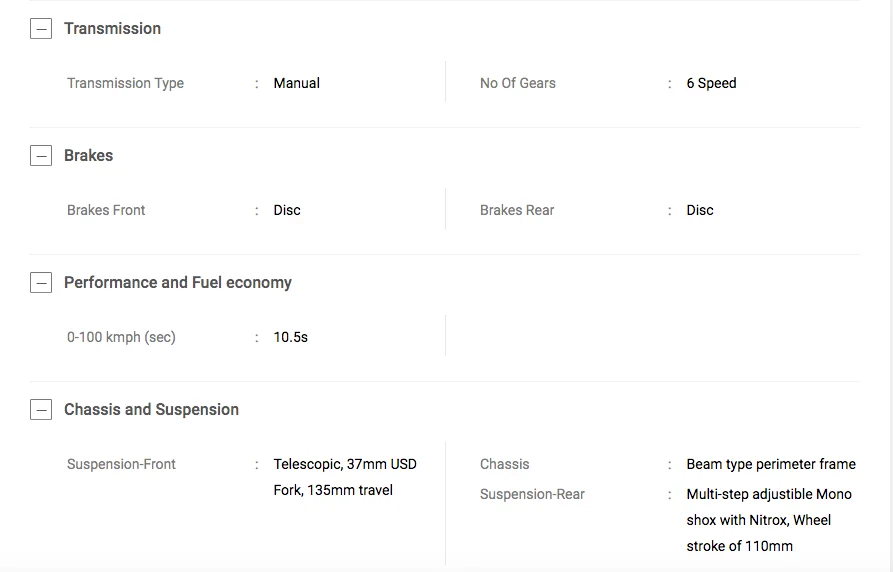Collapse Performance and Fuel economy minus icon
893x572 pixels.
[41, 283]
